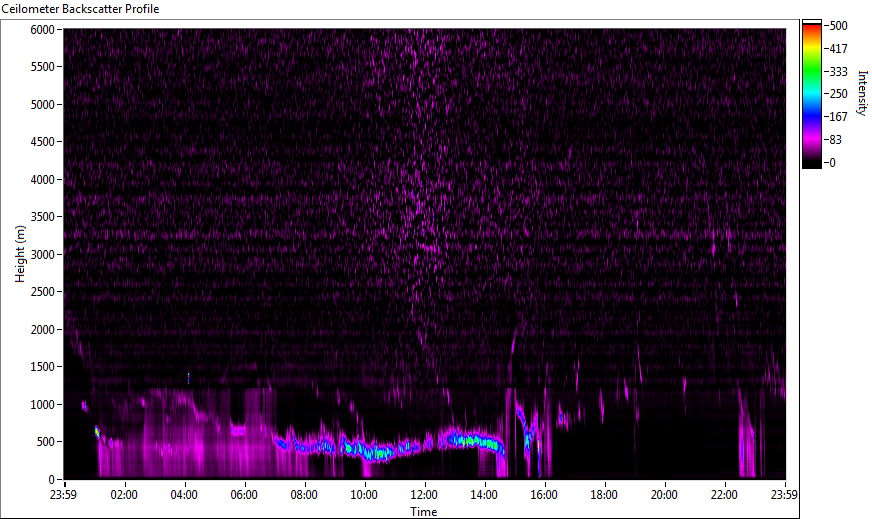Image resolution: width=872 pixels, height=519 pixels.
Task: Click the 500 height axis value
Action: pyautogui.click(x=46, y=442)
